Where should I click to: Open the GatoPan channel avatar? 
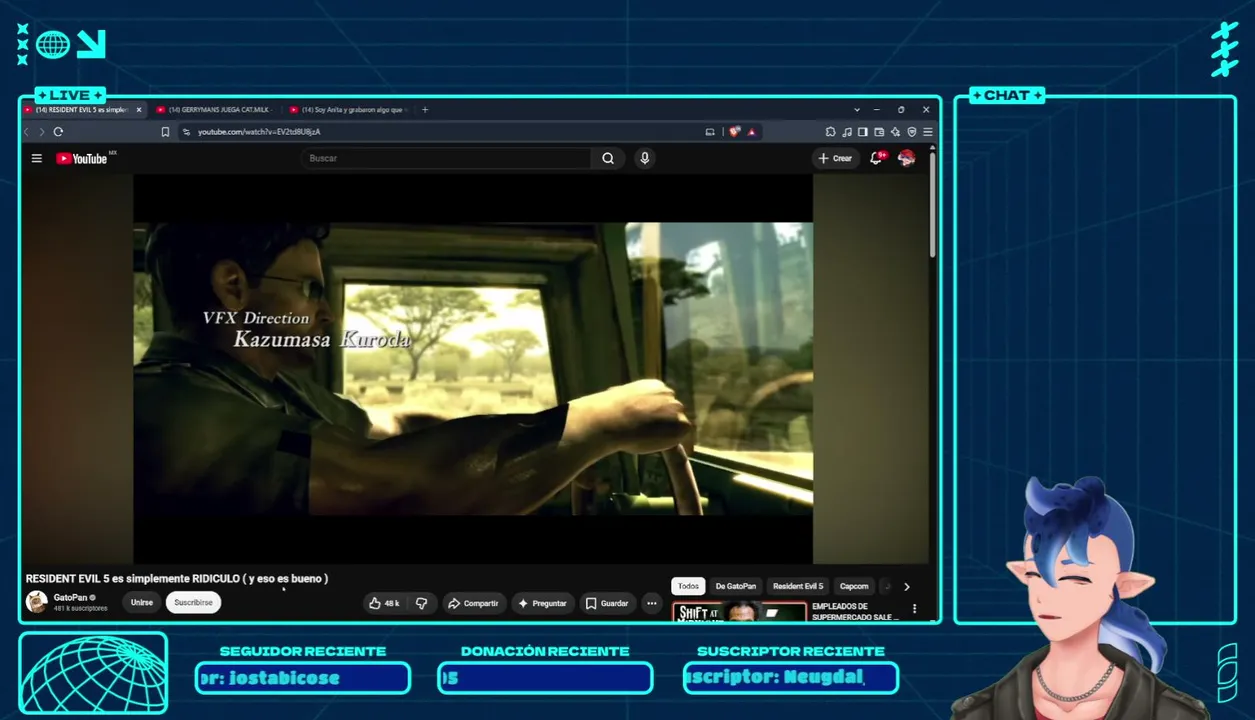37,602
